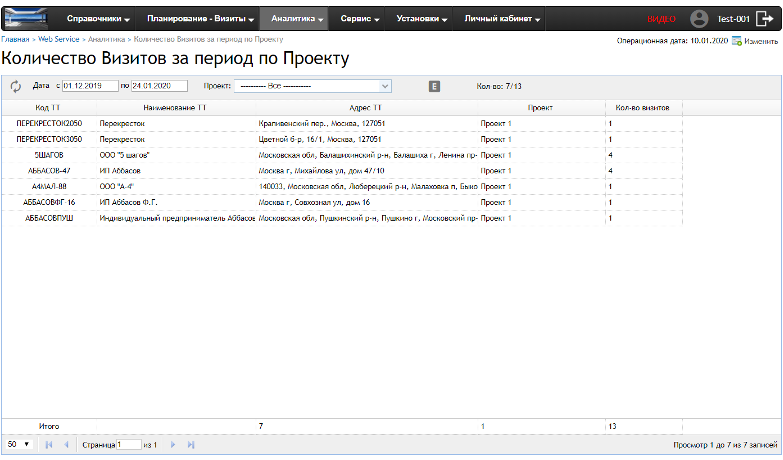Image resolution: width=783 pixels, height=460 pixels.
Task: Click the application logo in the header
Action: [x=25, y=19]
